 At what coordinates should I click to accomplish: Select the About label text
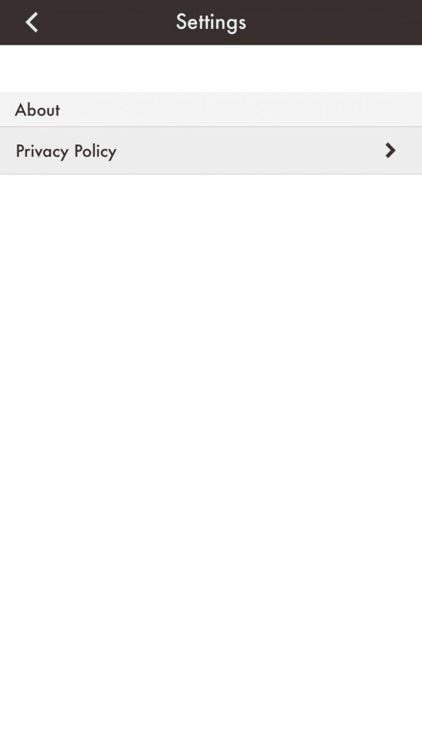point(37,110)
